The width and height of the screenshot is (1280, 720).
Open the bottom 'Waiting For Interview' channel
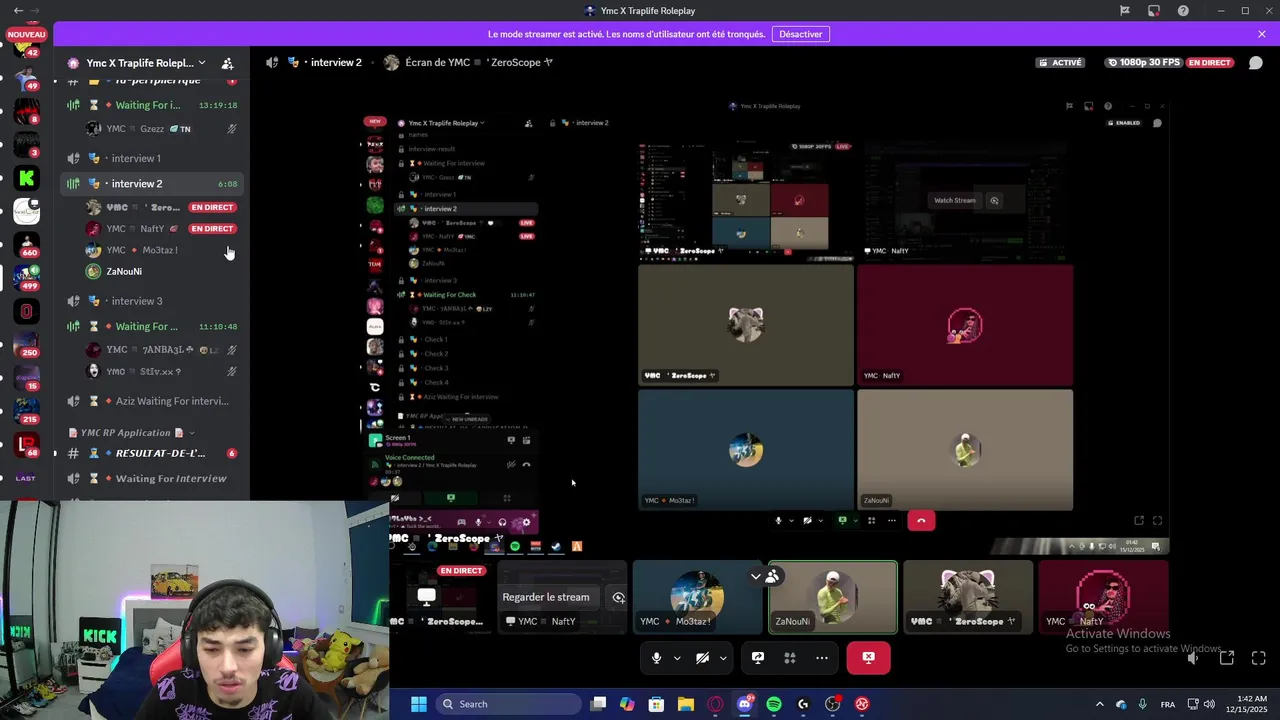(150, 478)
